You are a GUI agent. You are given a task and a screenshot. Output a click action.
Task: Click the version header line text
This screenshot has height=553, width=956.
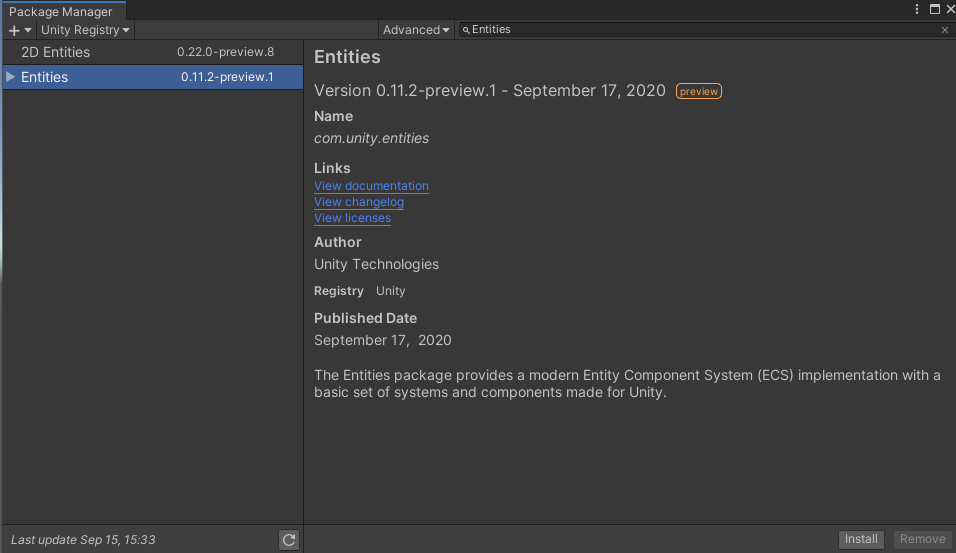coord(490,91)
